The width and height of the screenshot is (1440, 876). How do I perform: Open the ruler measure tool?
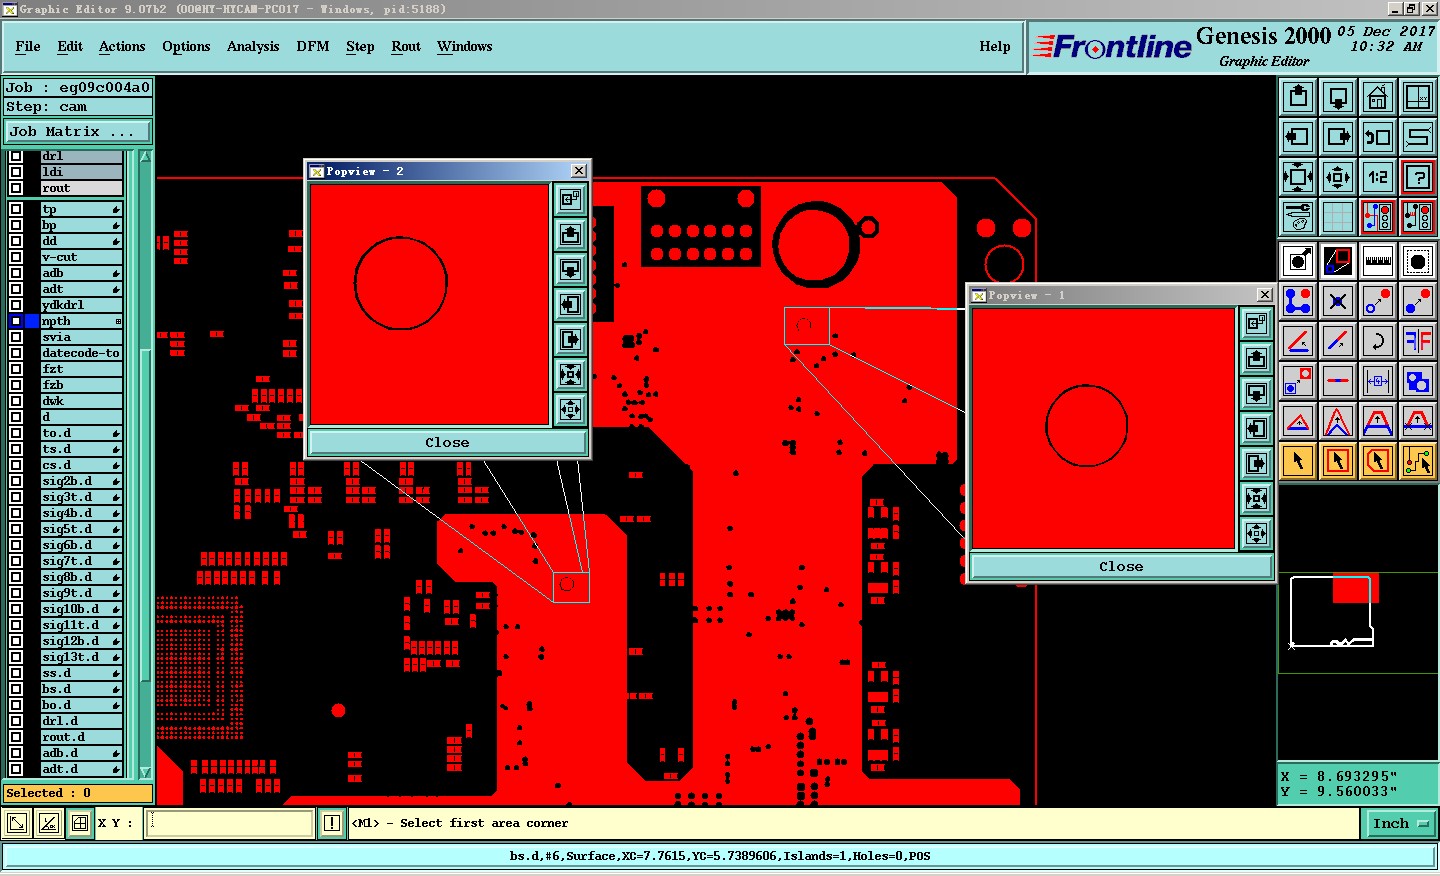[1378, 261]
